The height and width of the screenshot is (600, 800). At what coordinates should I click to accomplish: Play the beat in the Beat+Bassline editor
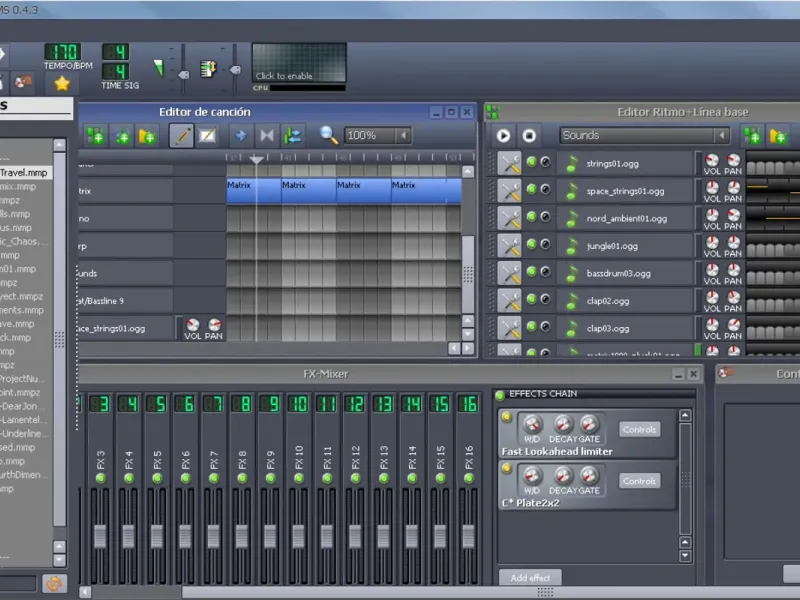tap(503, 135)
